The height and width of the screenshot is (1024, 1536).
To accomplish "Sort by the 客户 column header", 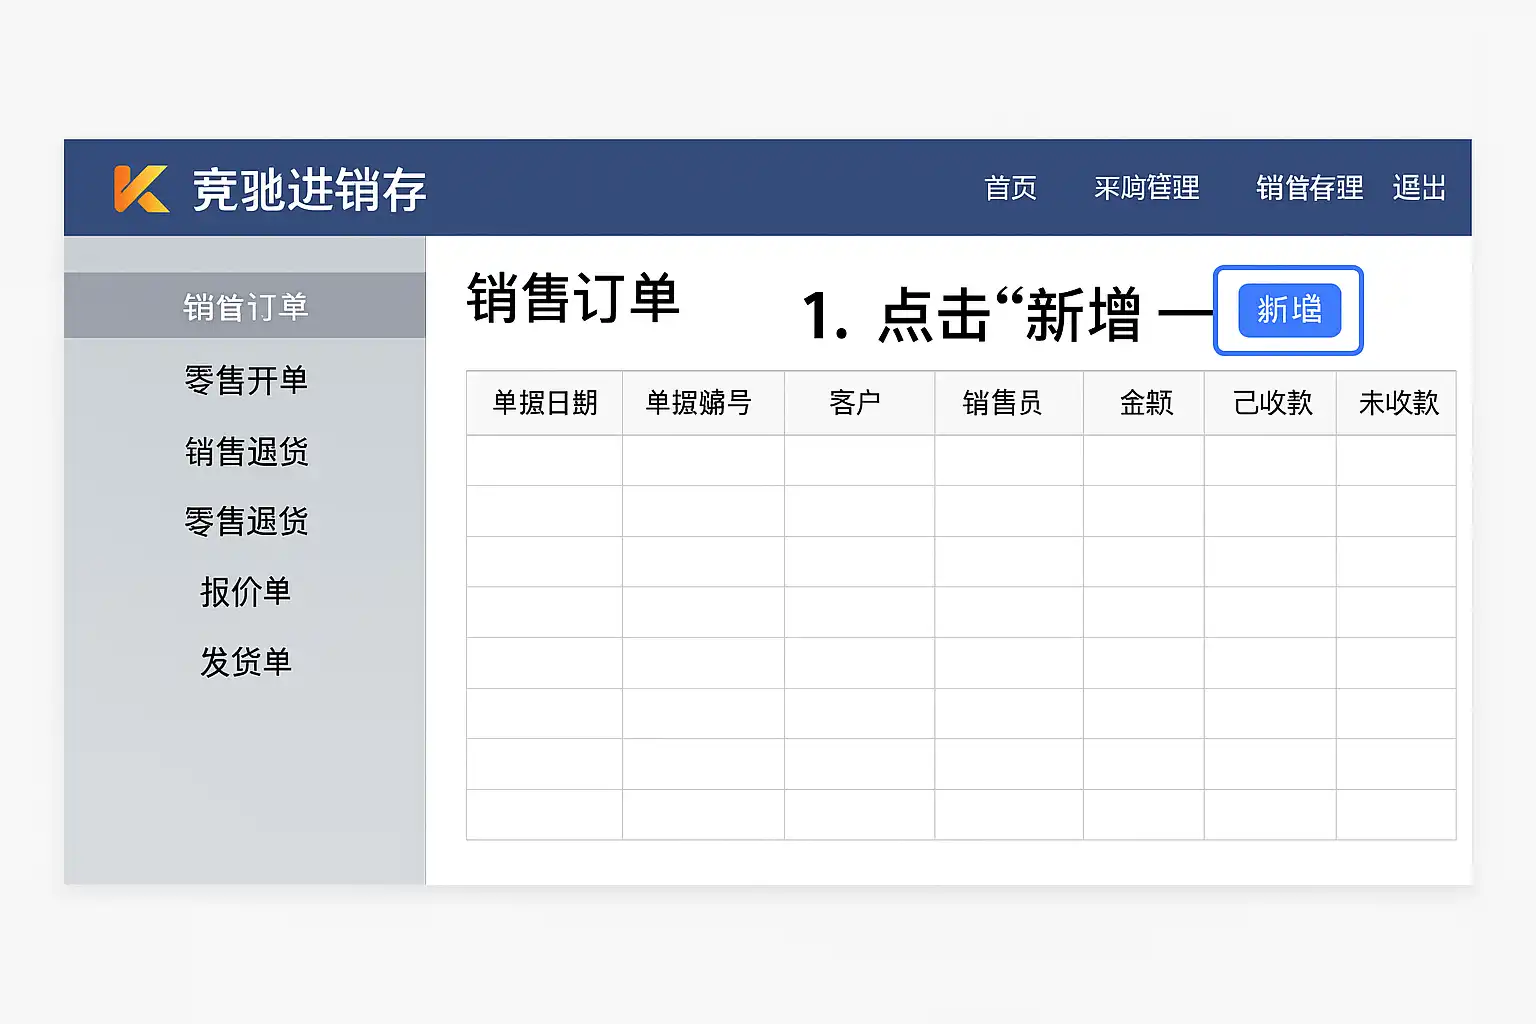I will (855, 403).
